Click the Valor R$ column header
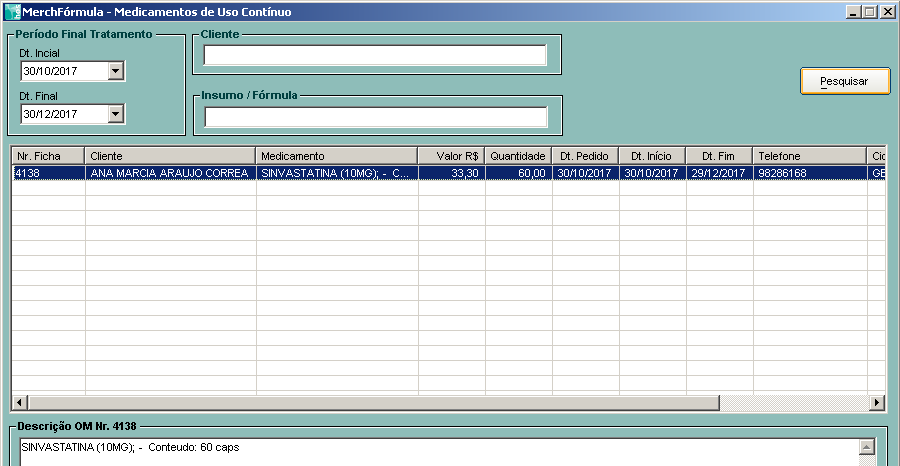 tap(451, 156)
